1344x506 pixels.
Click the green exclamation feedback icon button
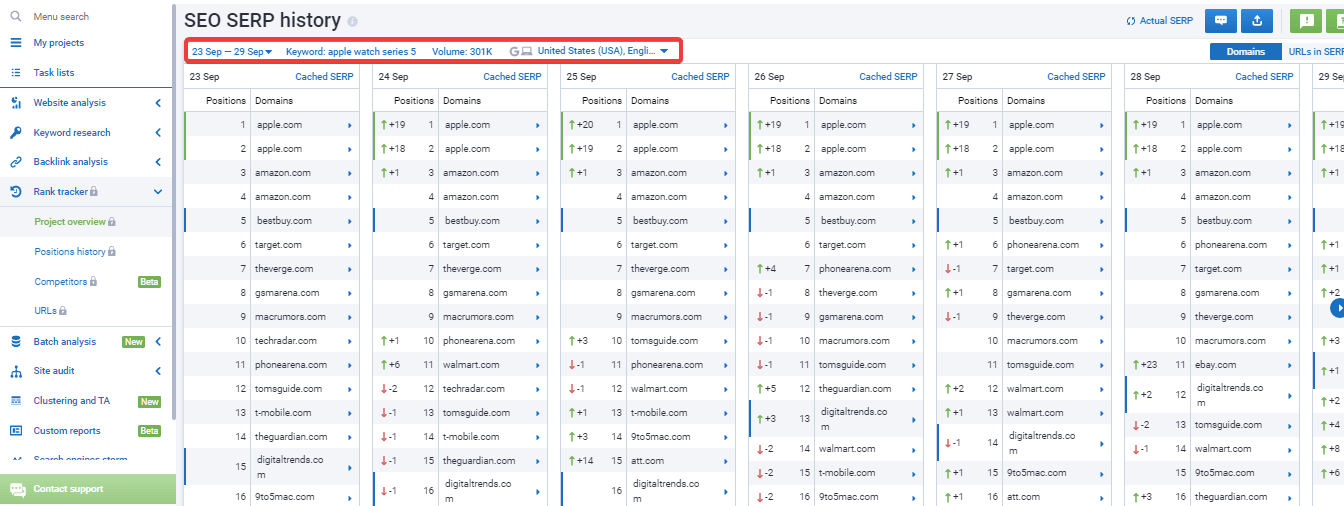click(1305, 21)
